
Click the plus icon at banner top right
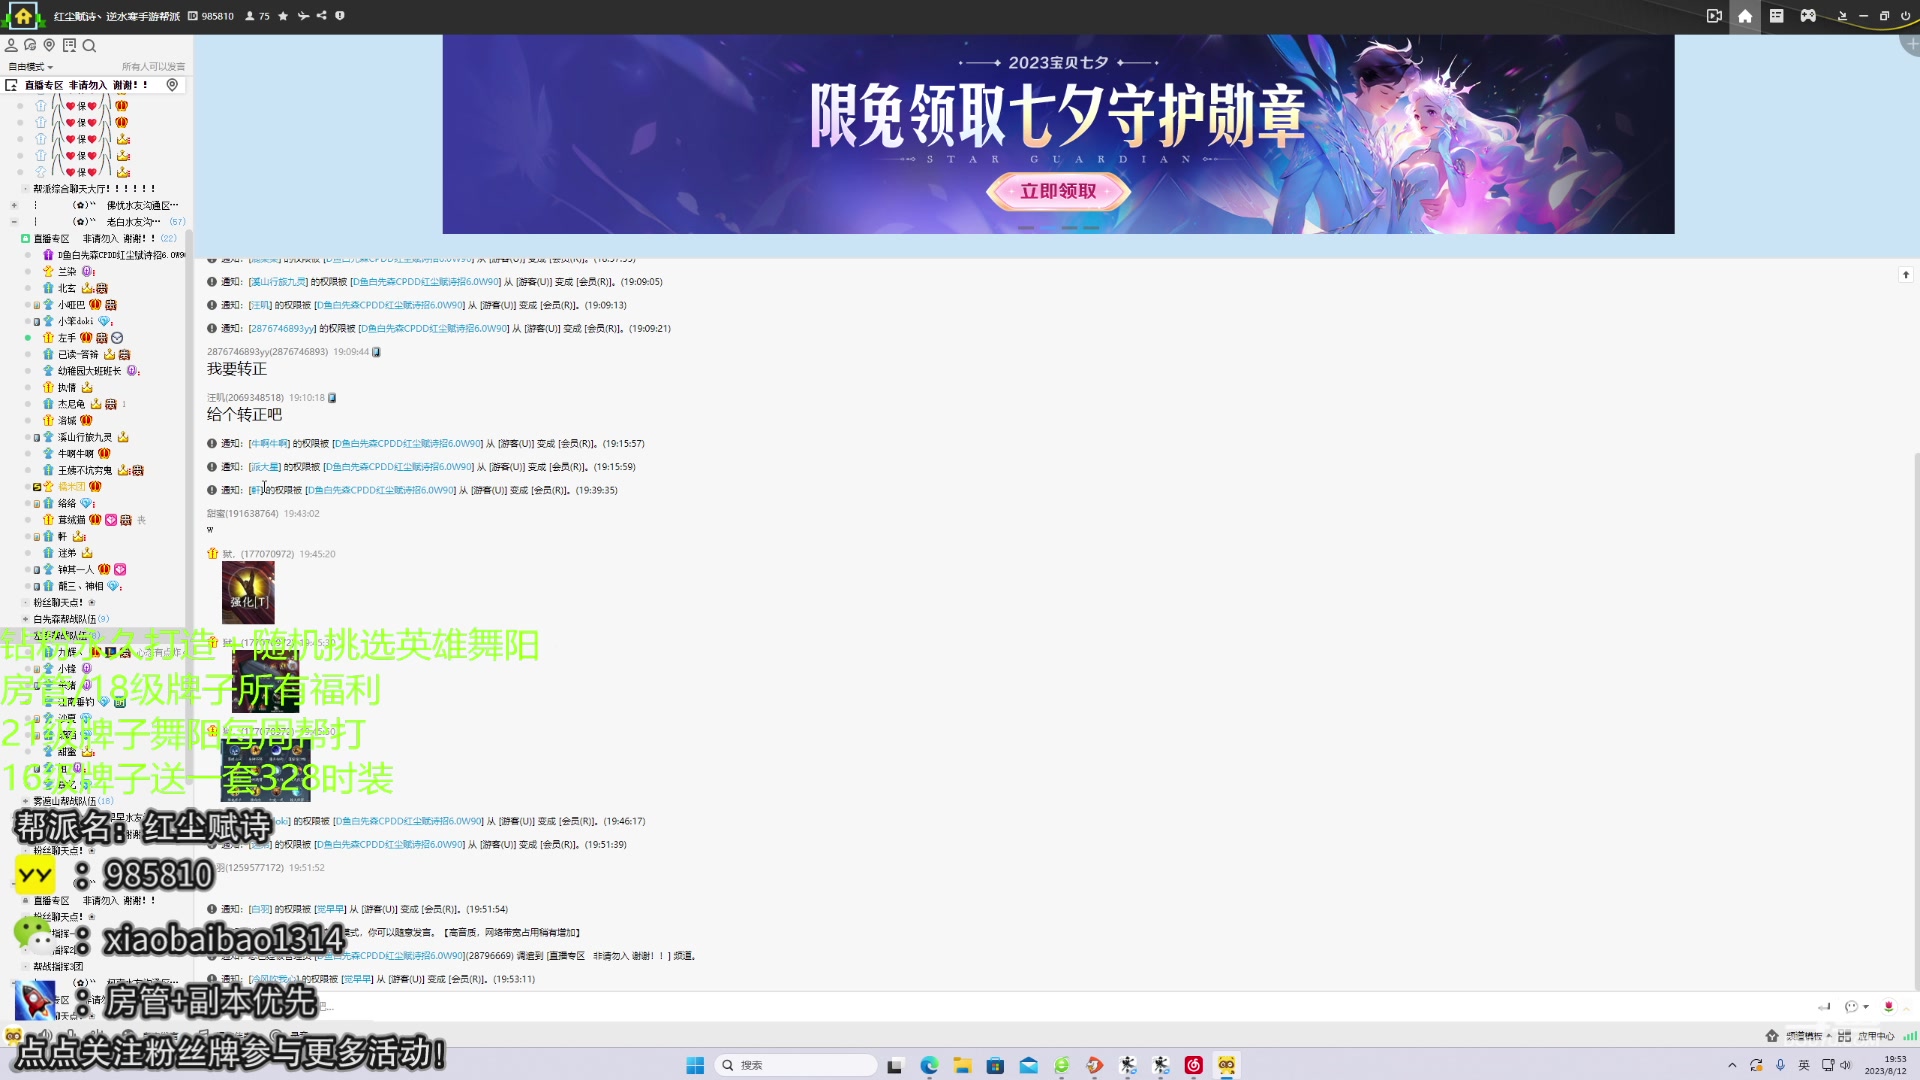coord(1911,44)
